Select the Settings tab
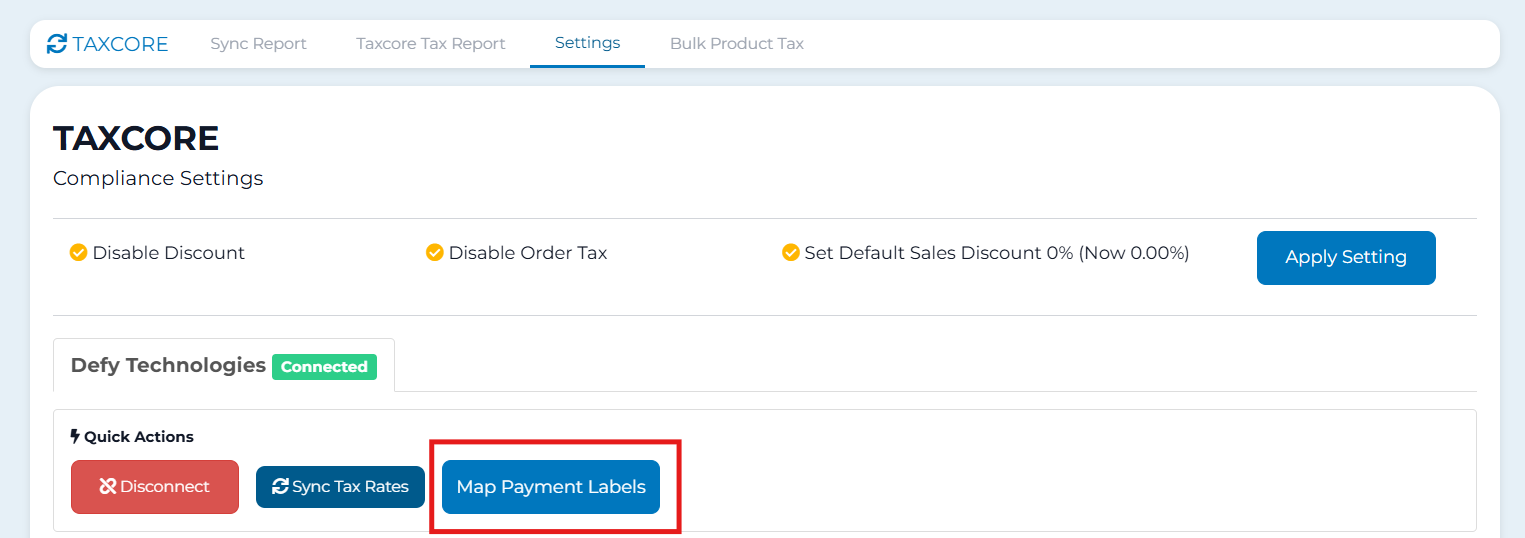 point(587,43)
